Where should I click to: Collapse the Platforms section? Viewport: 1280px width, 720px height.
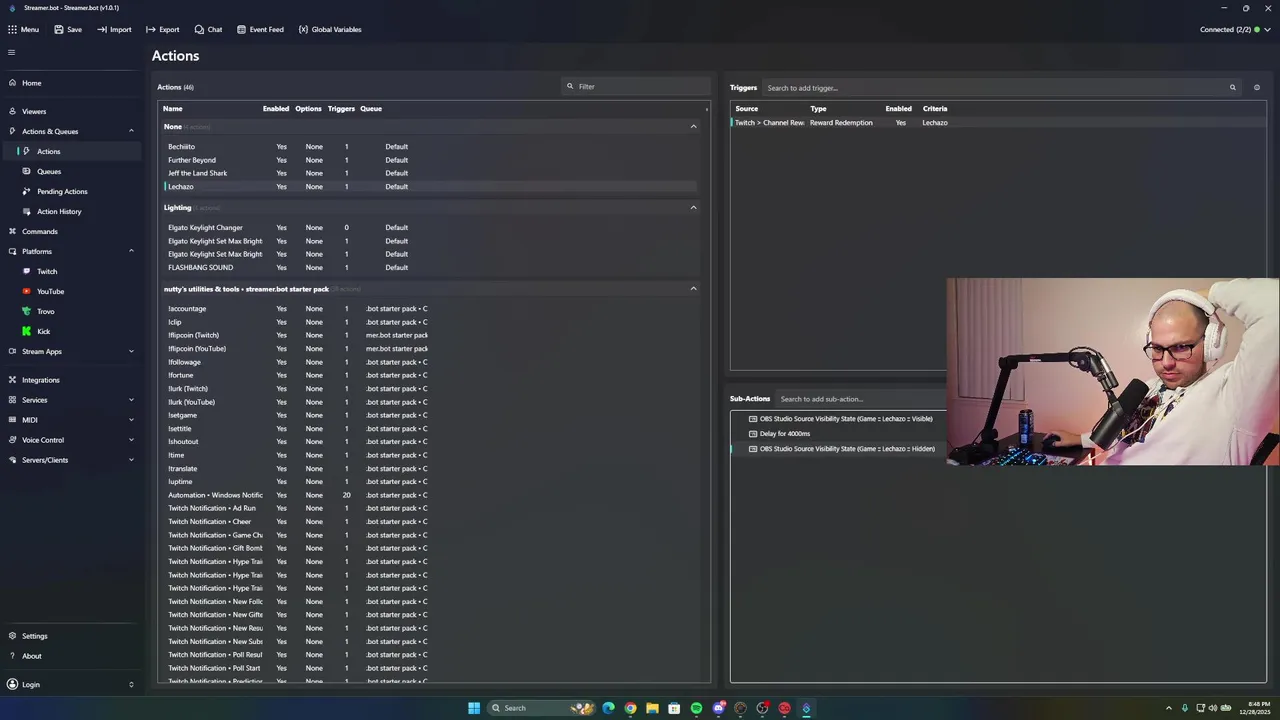131,251
